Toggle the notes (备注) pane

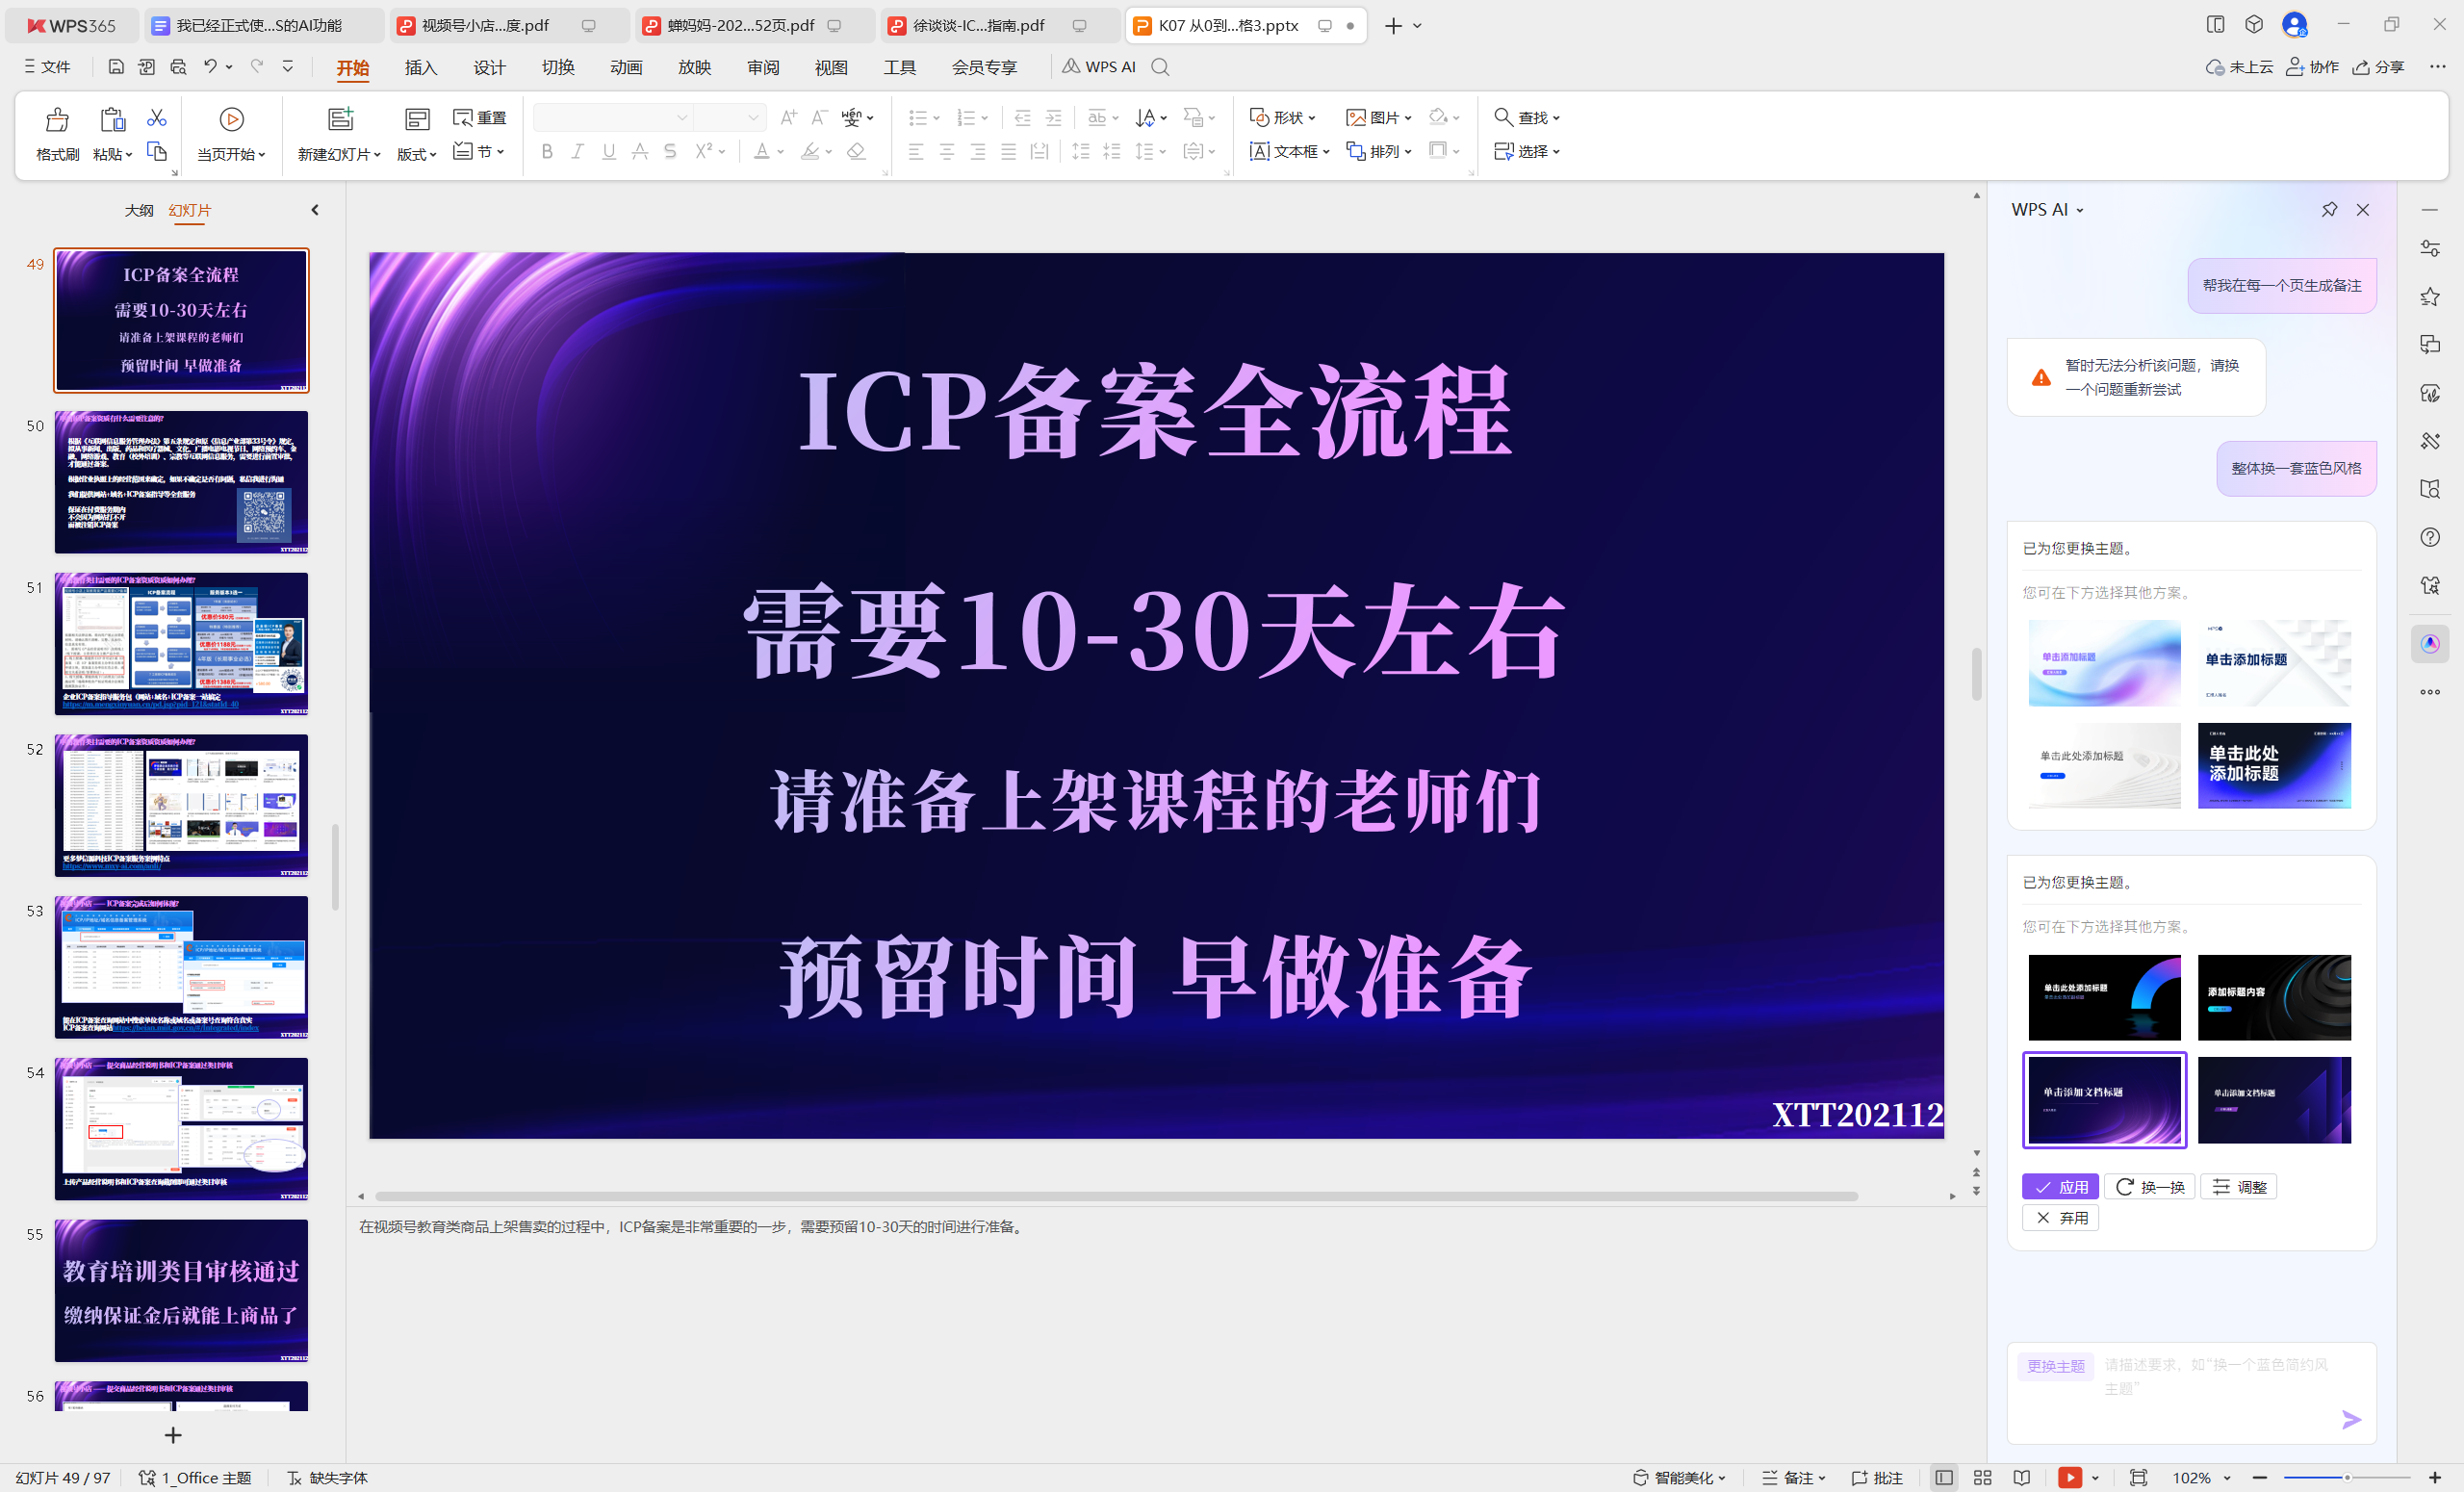[1792, 1478]
